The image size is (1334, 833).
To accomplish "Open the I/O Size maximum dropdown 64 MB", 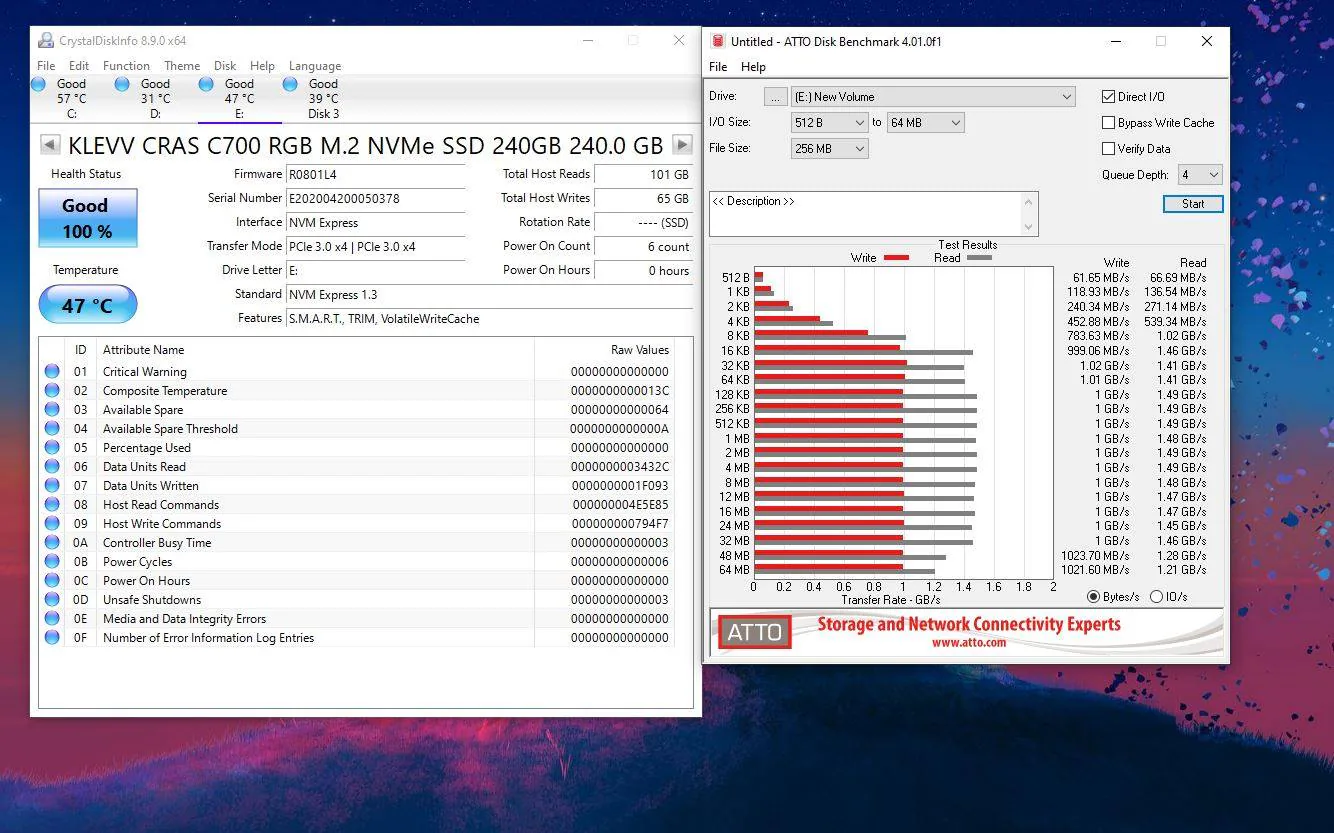I will (x=925, y=123).
